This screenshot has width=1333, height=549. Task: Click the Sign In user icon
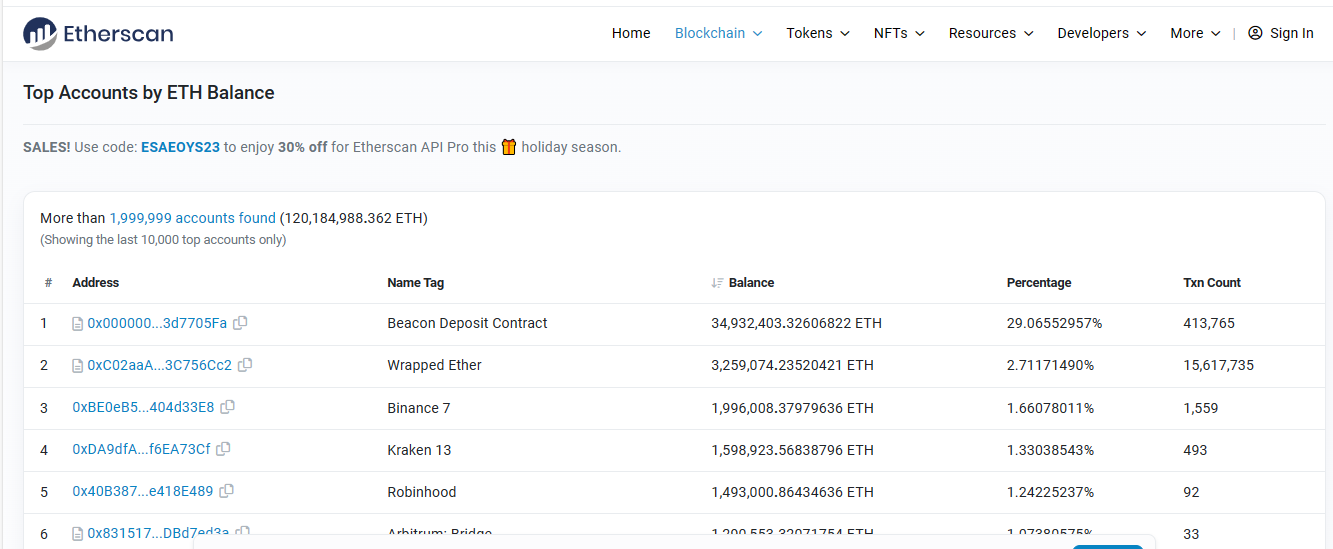click(x=1256, y=33)
